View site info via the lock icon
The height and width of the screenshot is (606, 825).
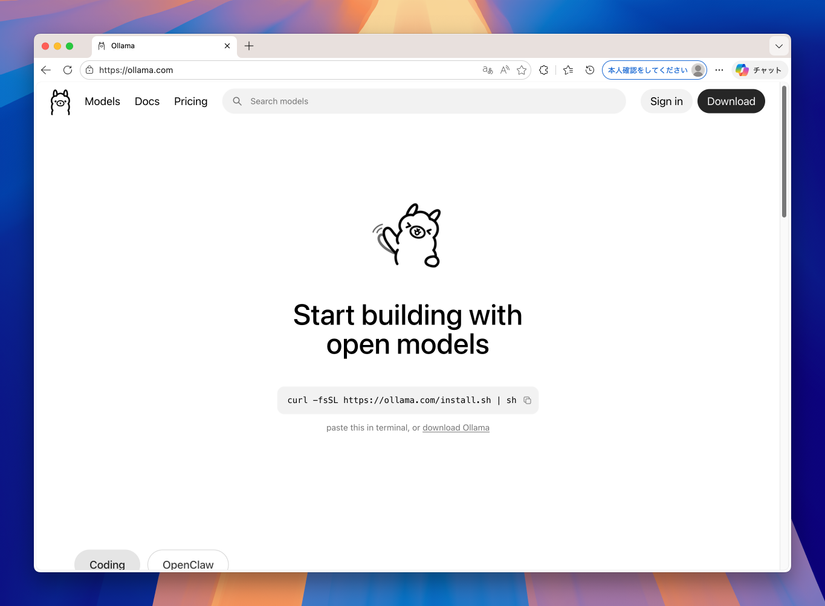pyautogui.click(x=89, y=70)
